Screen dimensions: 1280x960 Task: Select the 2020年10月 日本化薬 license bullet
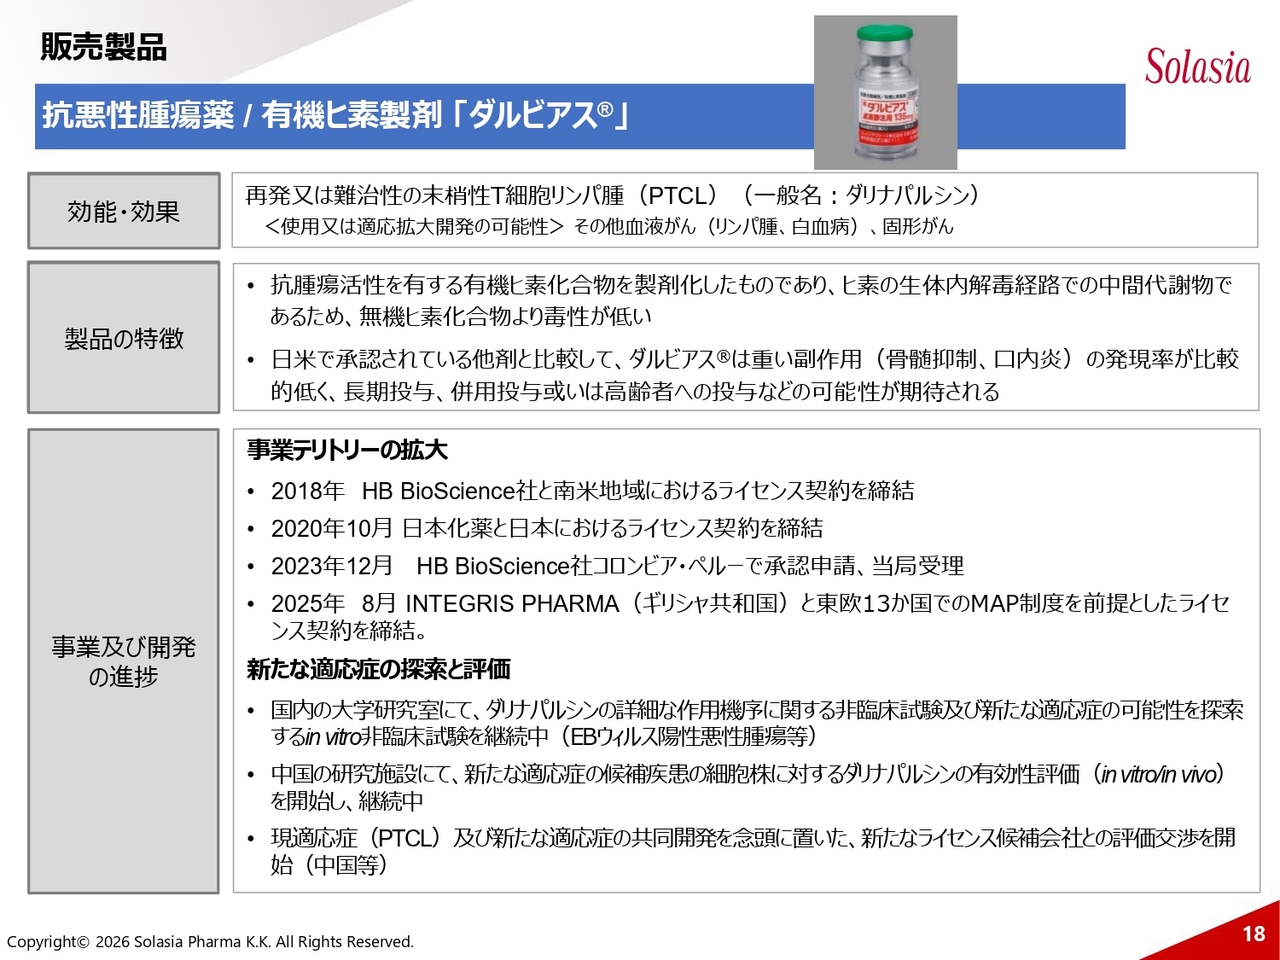tap(547, 528)
